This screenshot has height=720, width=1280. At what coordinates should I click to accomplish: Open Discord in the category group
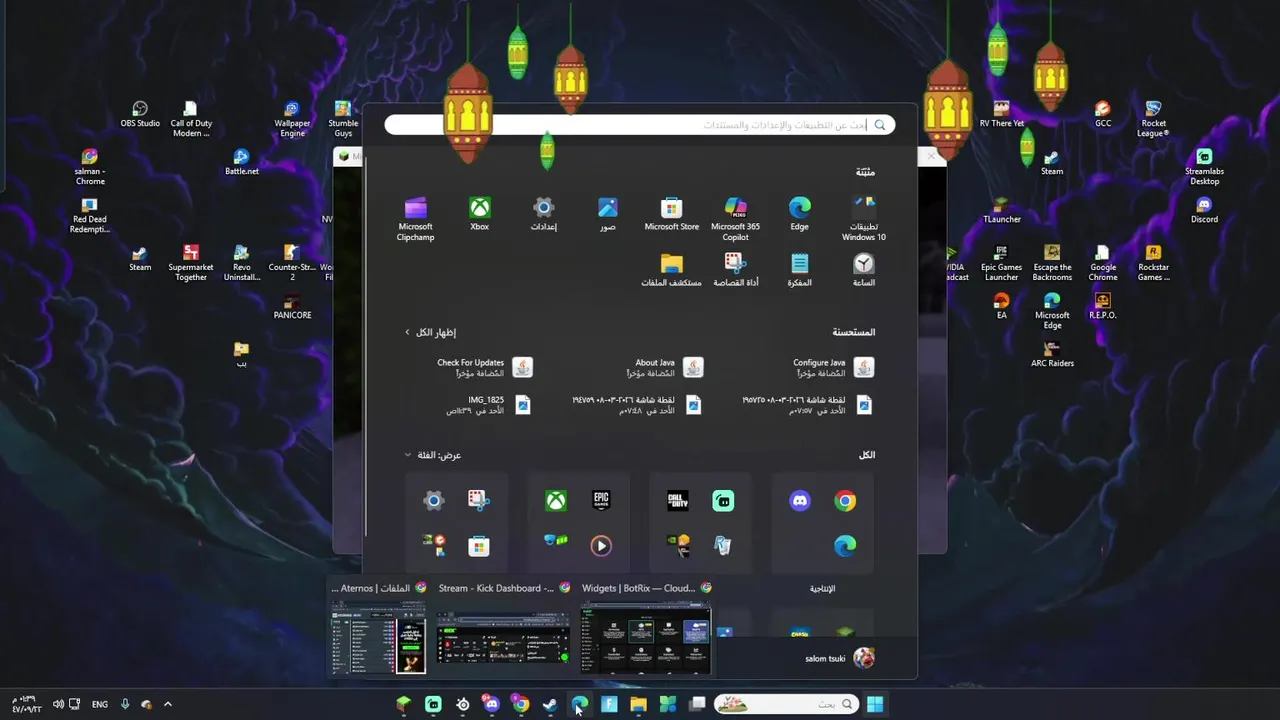(800, 501)
